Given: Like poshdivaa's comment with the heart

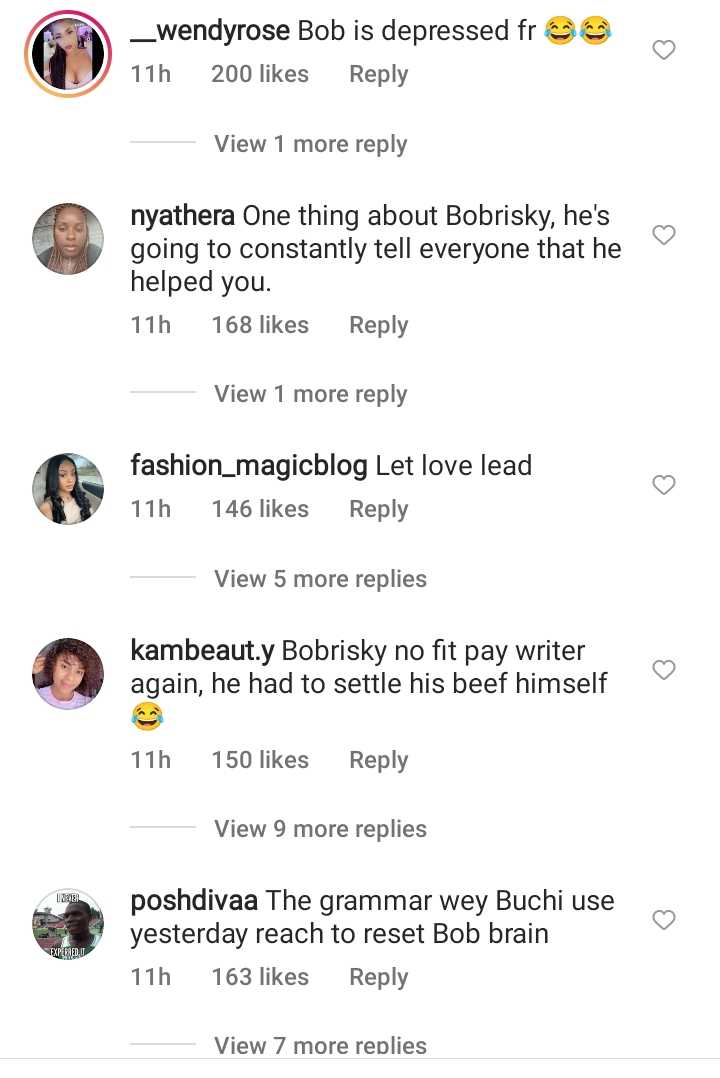Looking at the screenshot, I should pyautogui.click(x=664, y=919).
